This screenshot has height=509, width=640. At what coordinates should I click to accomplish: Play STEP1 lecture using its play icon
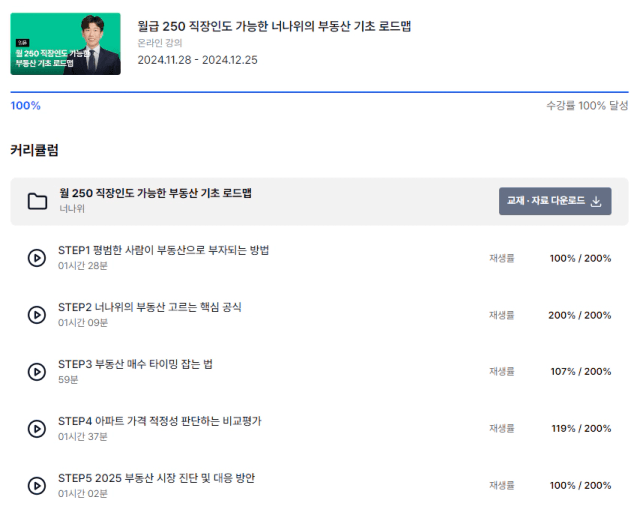pos(37,258)
